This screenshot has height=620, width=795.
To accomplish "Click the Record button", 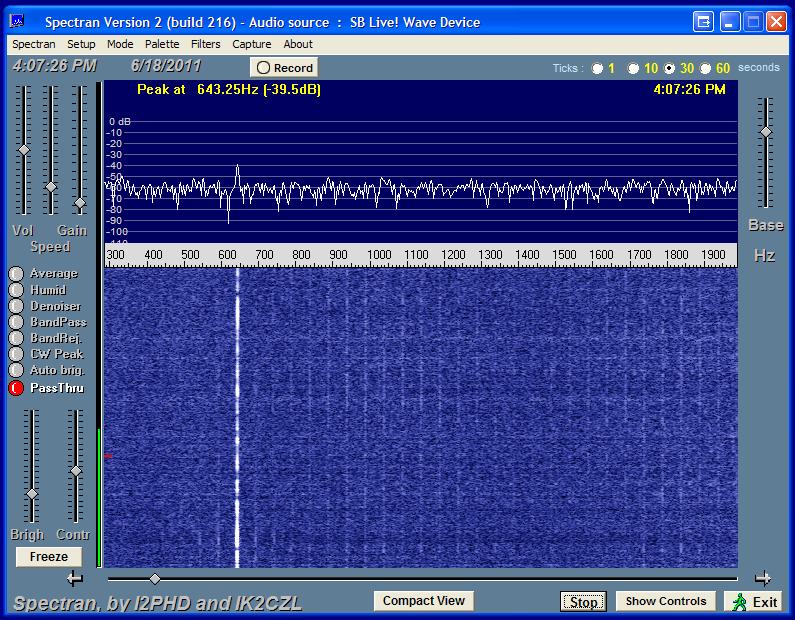I will (284, 67).
